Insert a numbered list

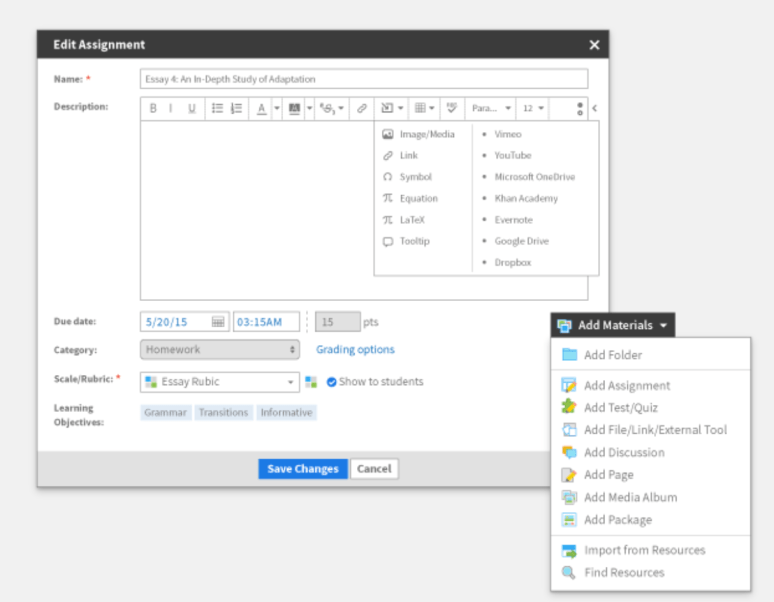pos(236,108)
